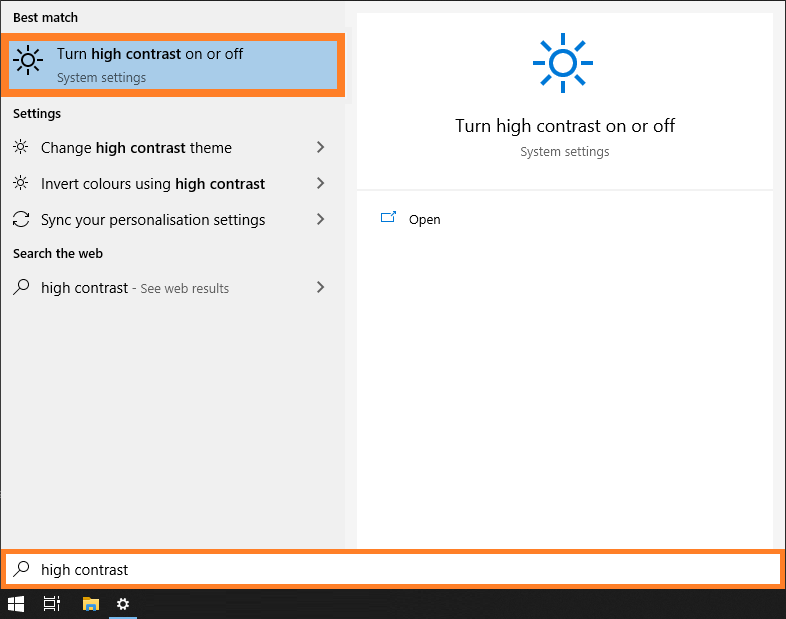
Task: Click the magnifier icon in the search box
Action: pos(22,569)
